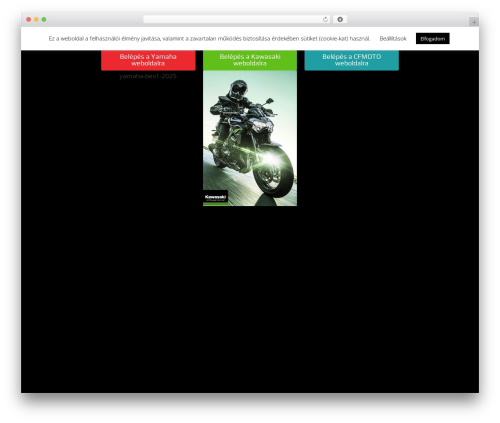Click the round icon beside the address bar
Image resolution: width=500 pixels, height=423 pixels.
(x=340, y=19)
